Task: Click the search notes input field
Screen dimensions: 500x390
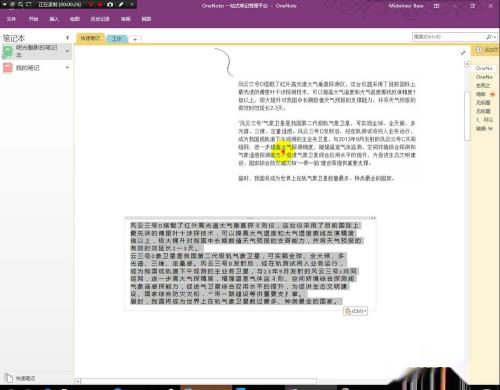Action: click(448, 37)
